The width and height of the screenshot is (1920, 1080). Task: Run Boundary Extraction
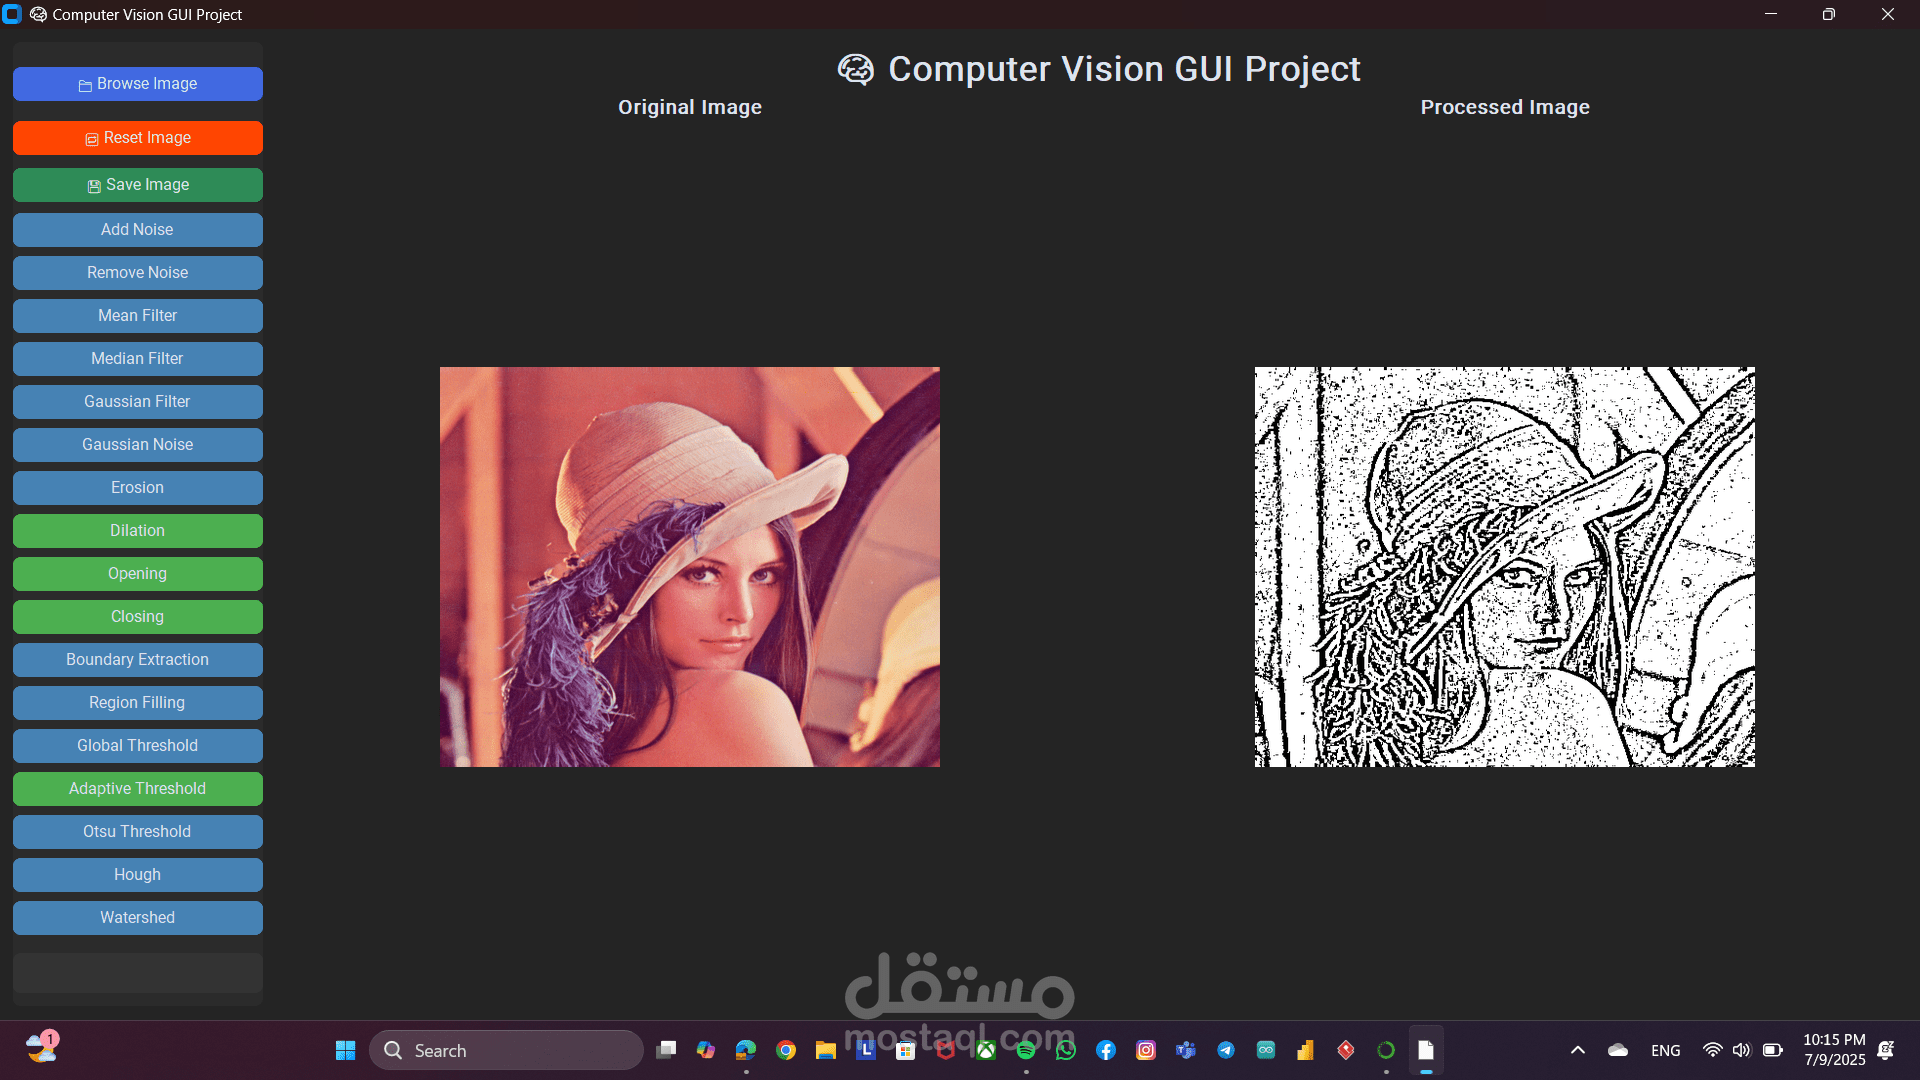click(138, 660)
